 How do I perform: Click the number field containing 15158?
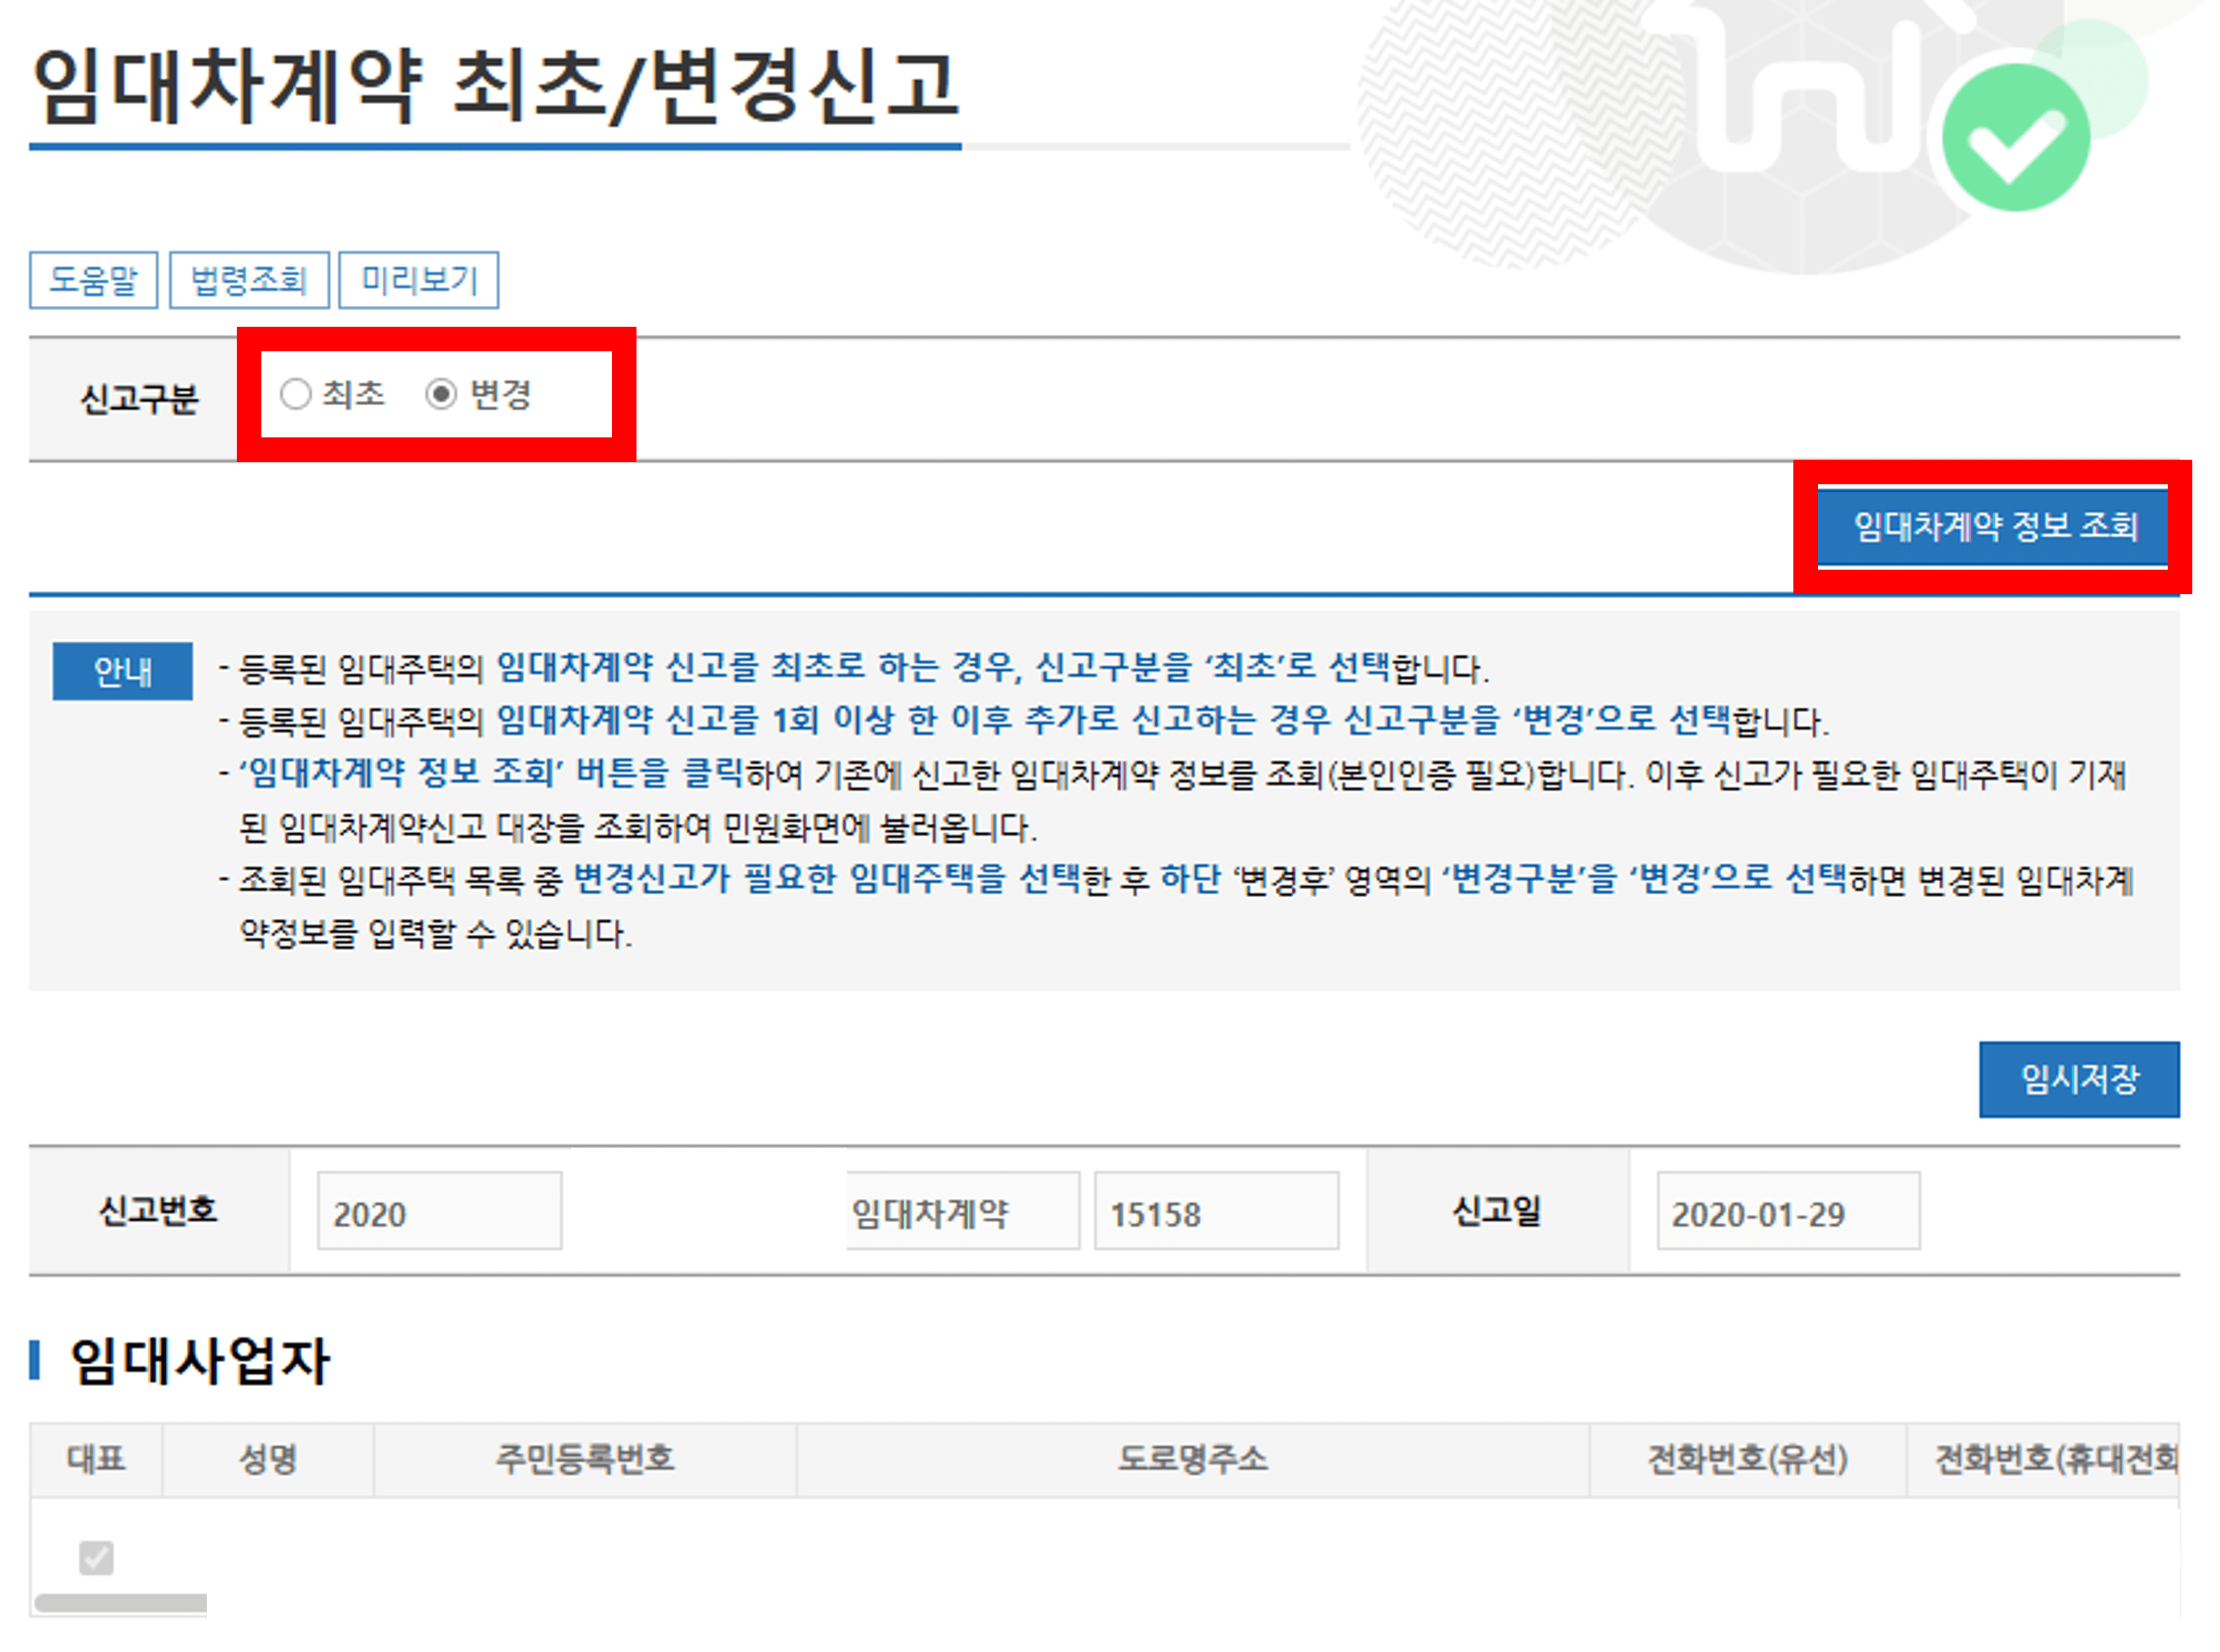1215,1212
